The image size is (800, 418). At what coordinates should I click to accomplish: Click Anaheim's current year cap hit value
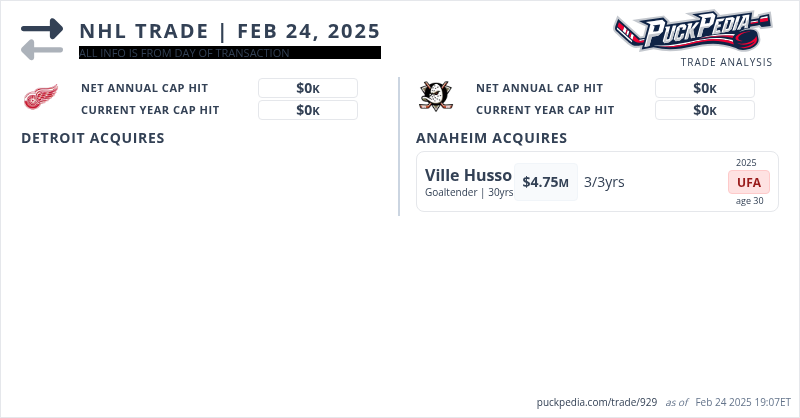click(704, 110)
